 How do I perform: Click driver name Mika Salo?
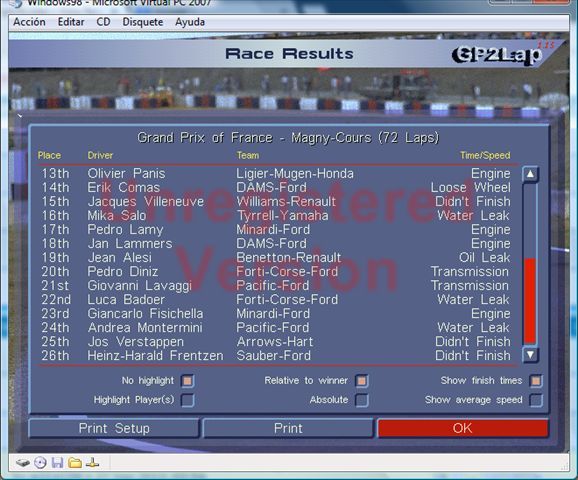[117, 215]
